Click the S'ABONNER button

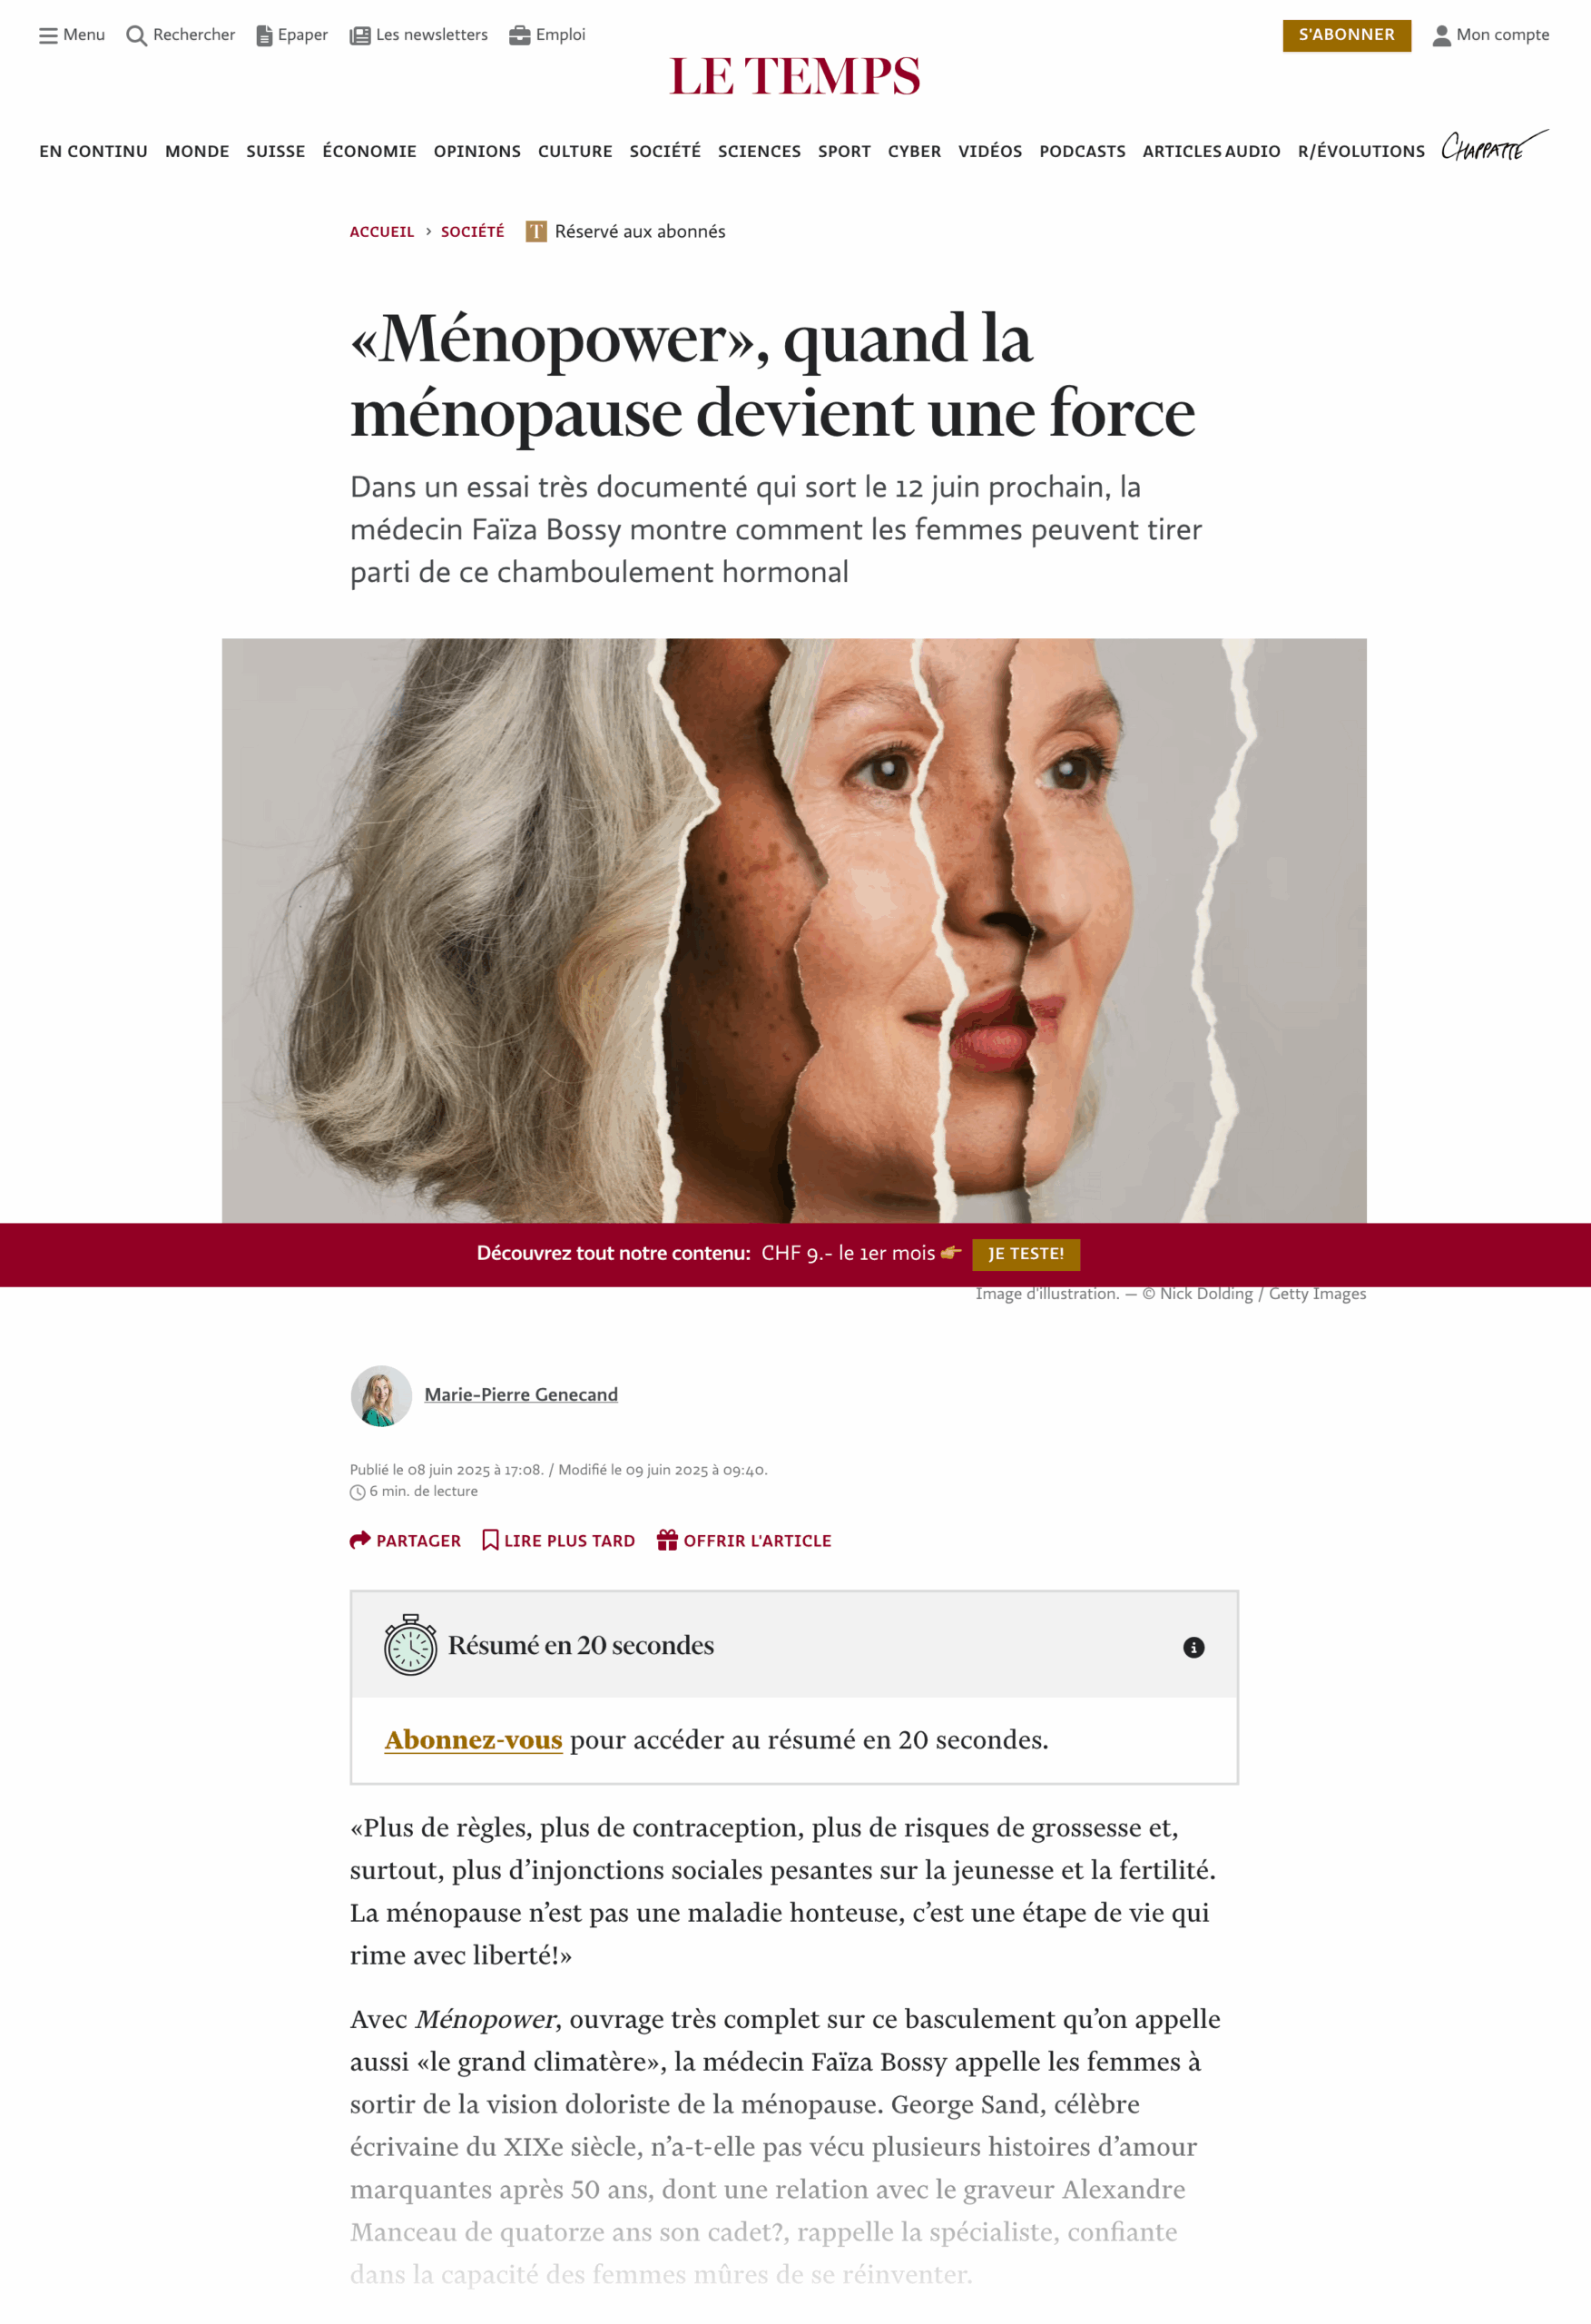[1346, 35]
